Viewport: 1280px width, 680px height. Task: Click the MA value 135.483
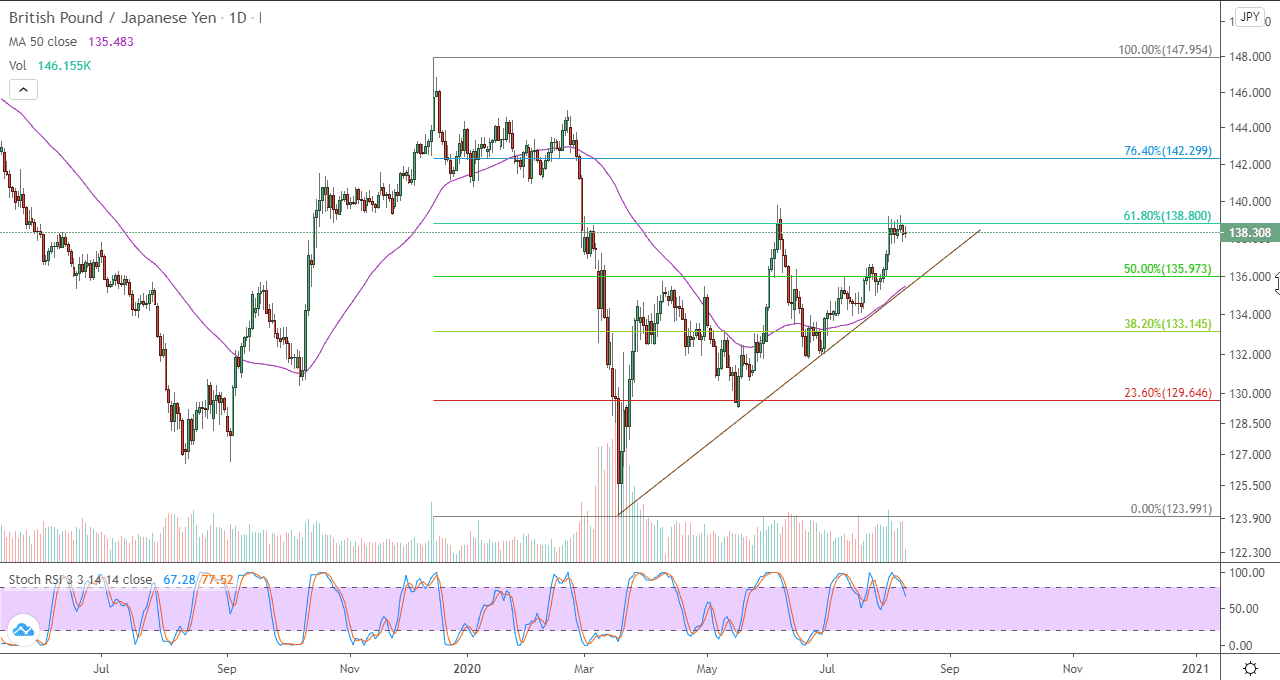pos(111,42)
